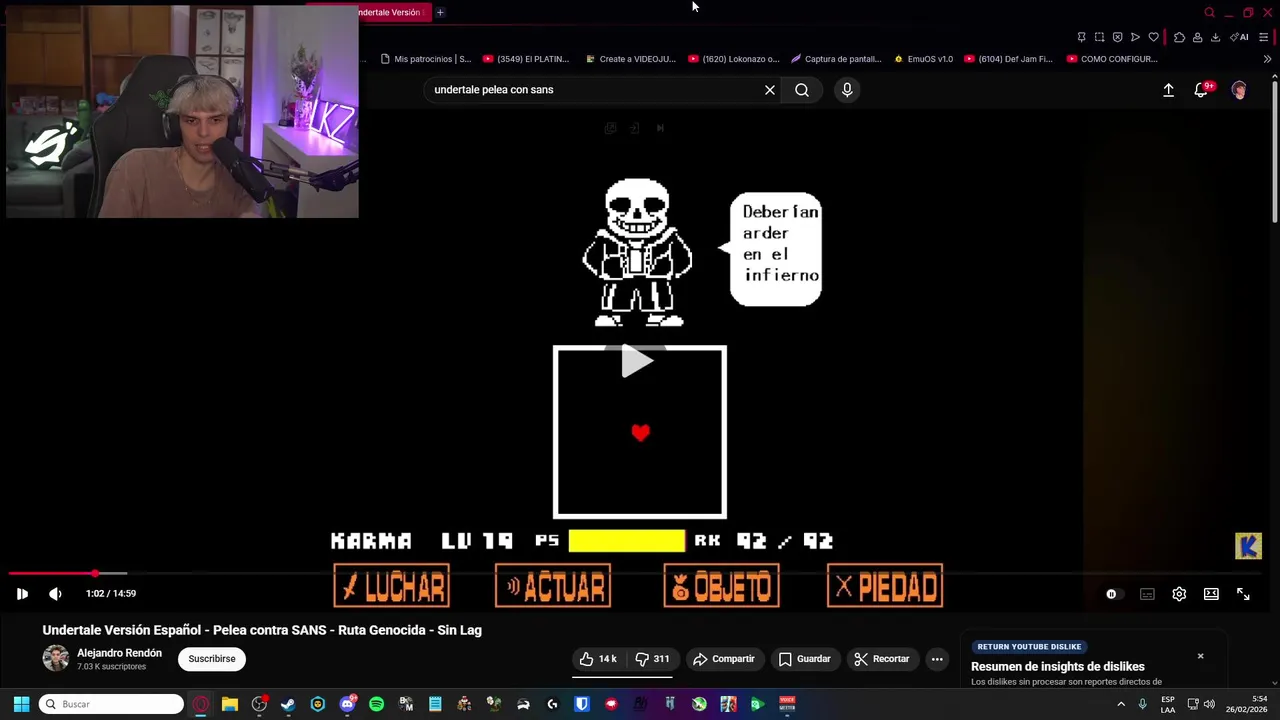Open the browser extensions cube icon

pos(1179,37)
